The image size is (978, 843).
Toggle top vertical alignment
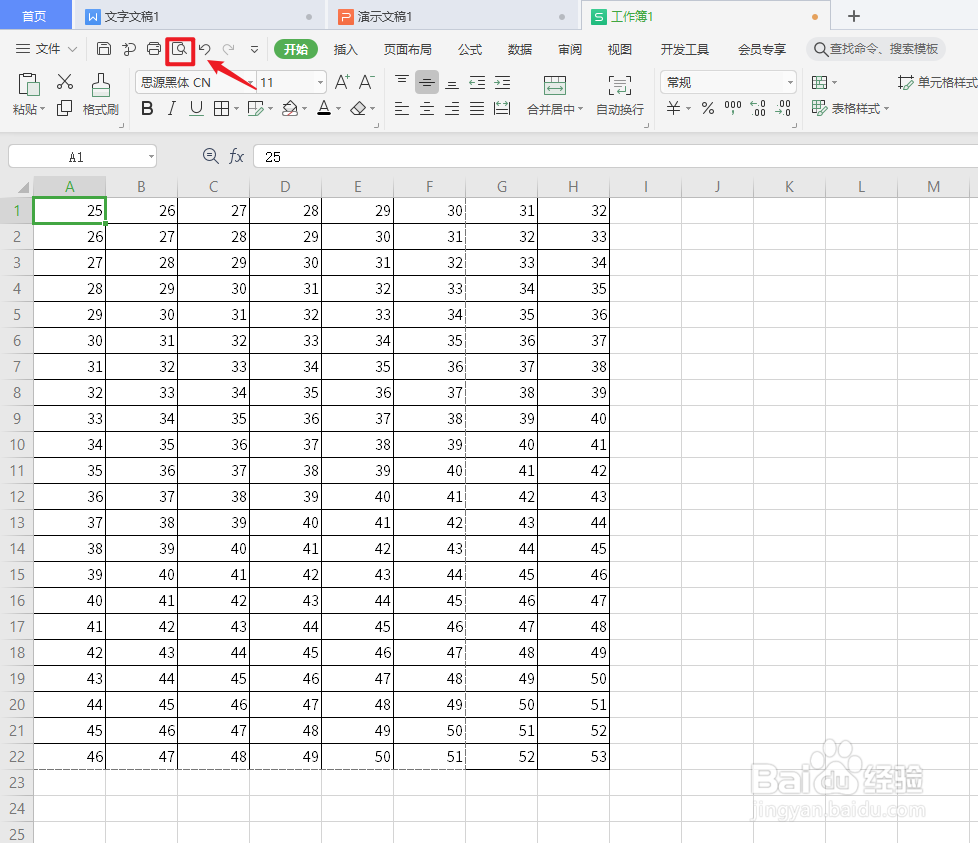[402, 82]
